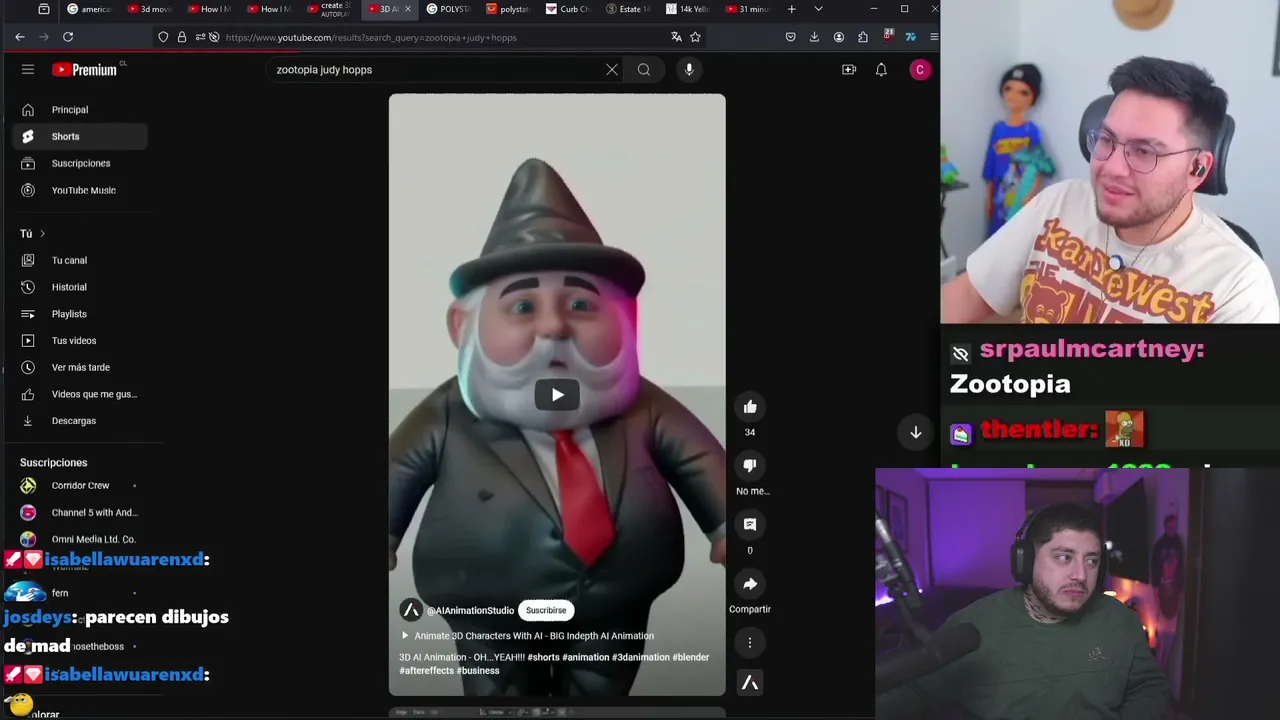This screenshot has width=1280, height=720.
Task: Open the browser downloads arrow icon
Action: tap(814, 37)
